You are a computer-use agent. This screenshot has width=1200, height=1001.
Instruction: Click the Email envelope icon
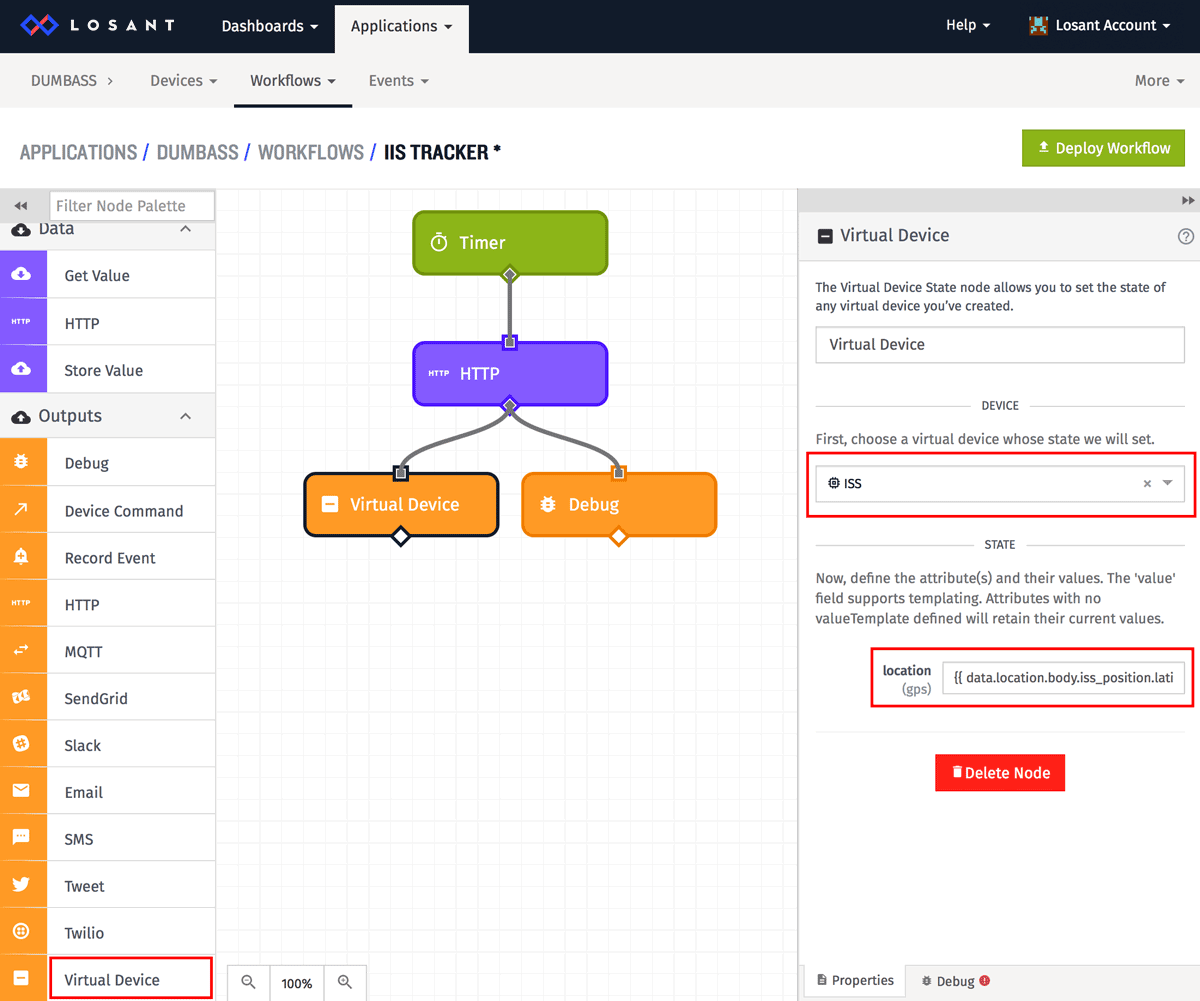point(21,791)
